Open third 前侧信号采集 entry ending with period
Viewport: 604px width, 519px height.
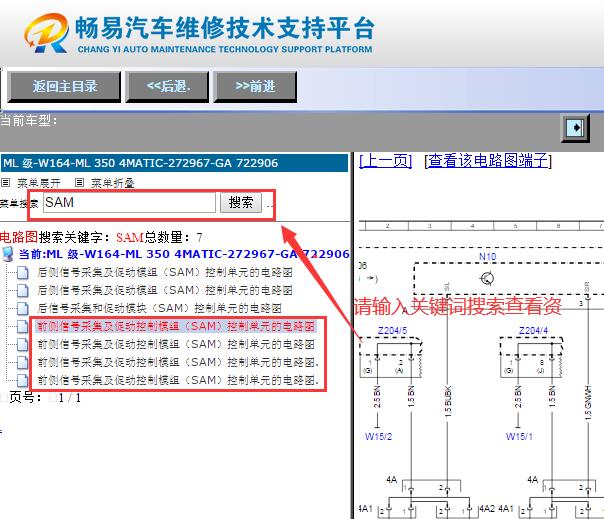pyautogui.click(x=178, y=362)
